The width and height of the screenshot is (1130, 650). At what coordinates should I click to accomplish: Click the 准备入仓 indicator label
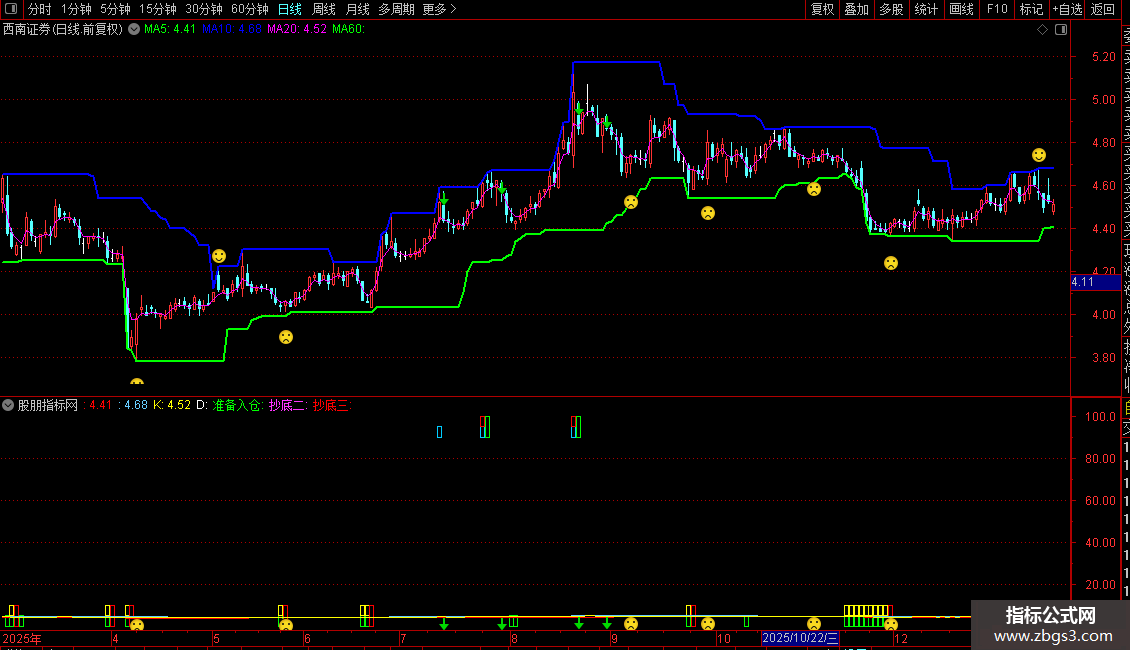click(237, 405)
